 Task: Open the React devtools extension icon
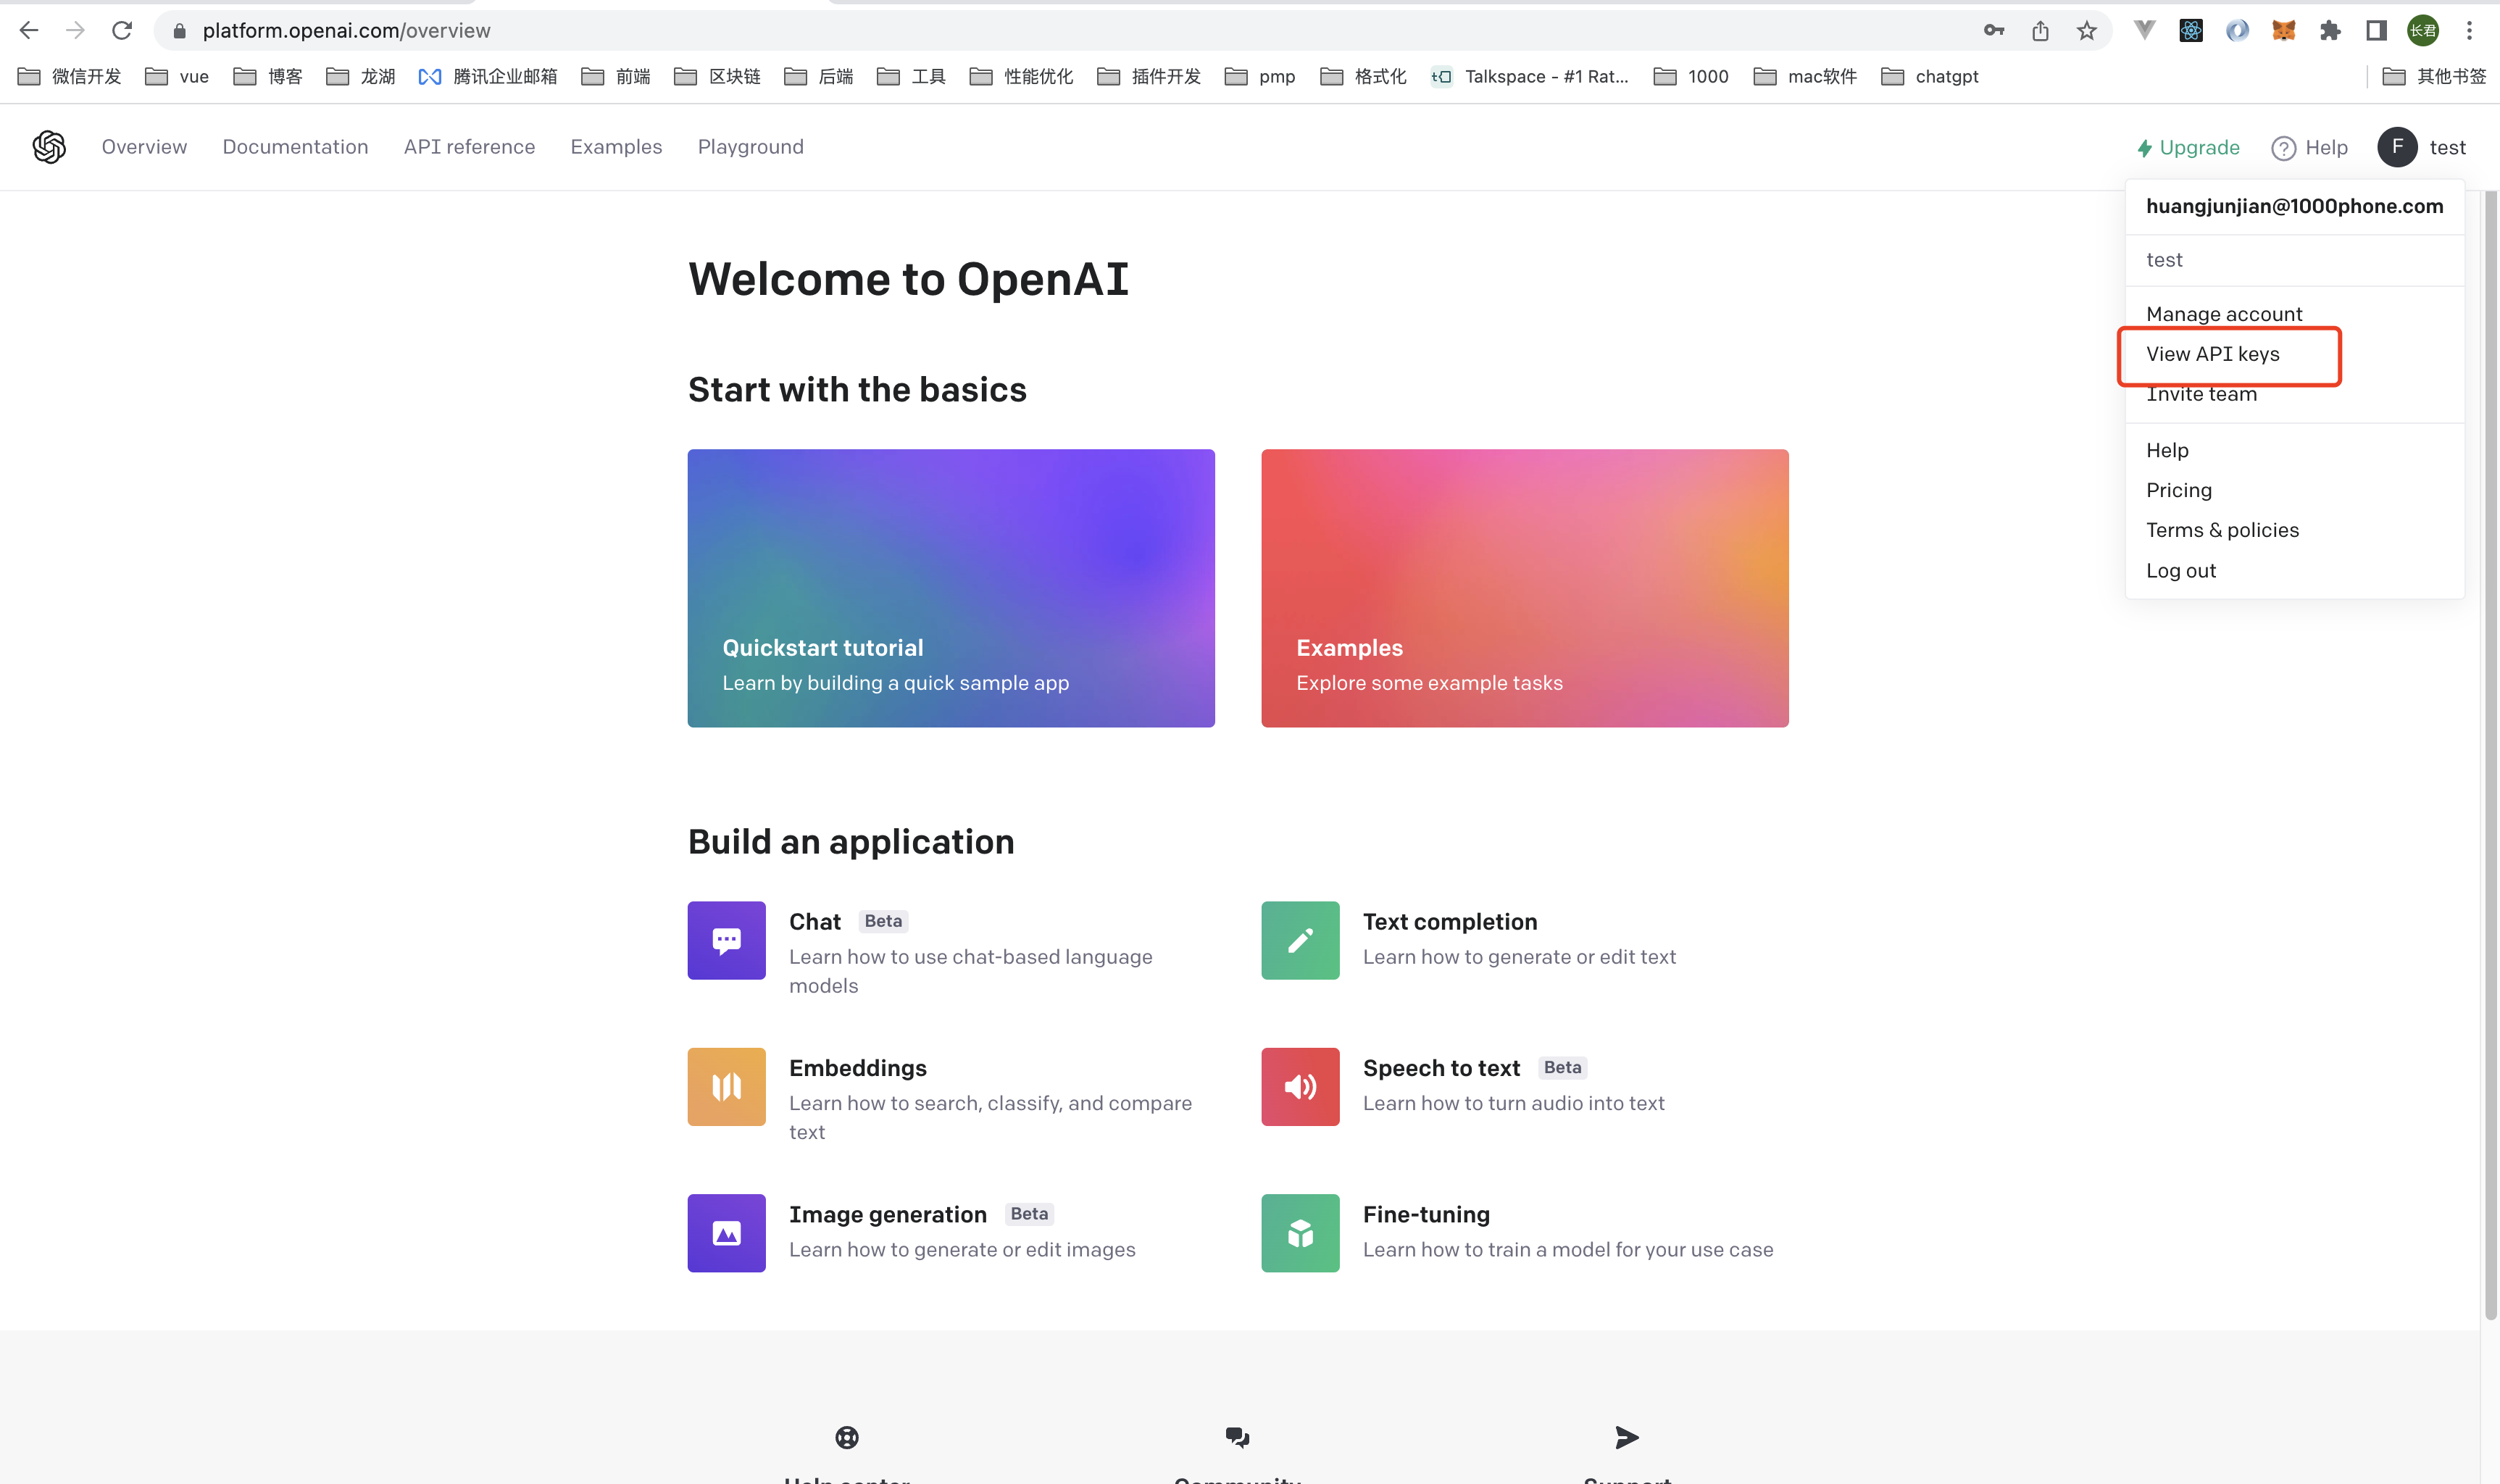(2191, 31)
